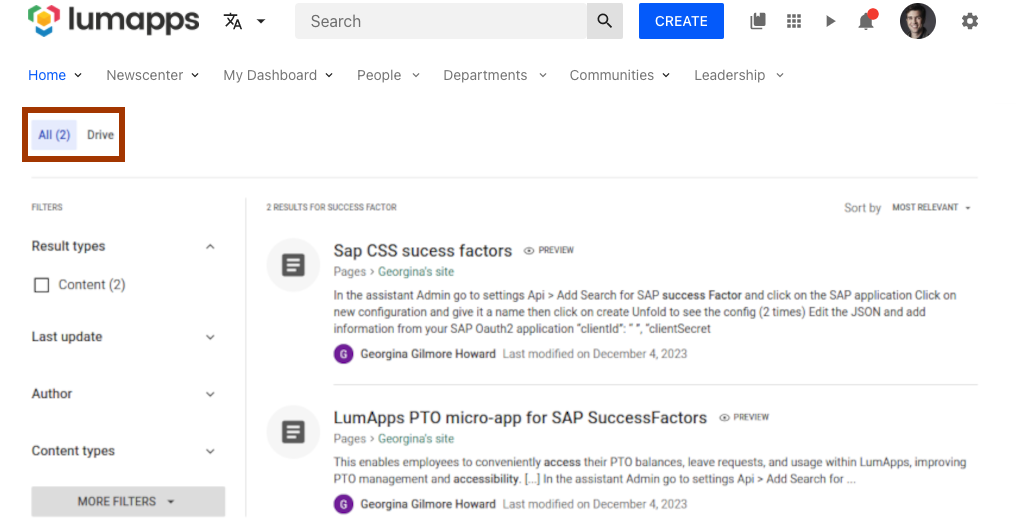Expand the My Dashboard chevron

pyautogui.click(x=329, y=76)
